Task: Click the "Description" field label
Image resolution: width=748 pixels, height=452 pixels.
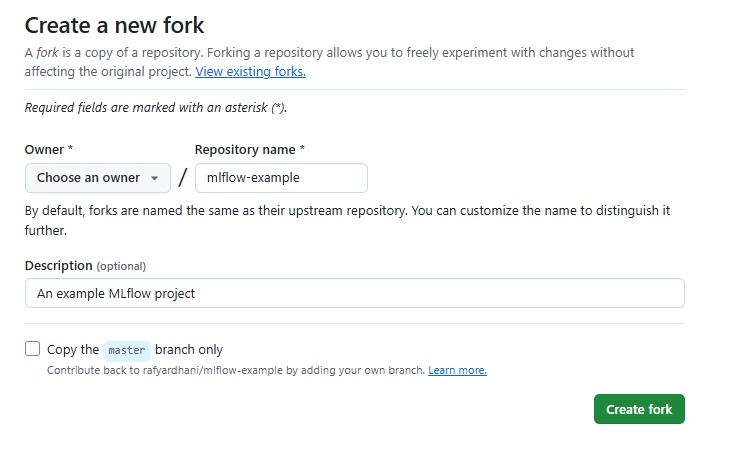Action: click(x=58, y=265)
